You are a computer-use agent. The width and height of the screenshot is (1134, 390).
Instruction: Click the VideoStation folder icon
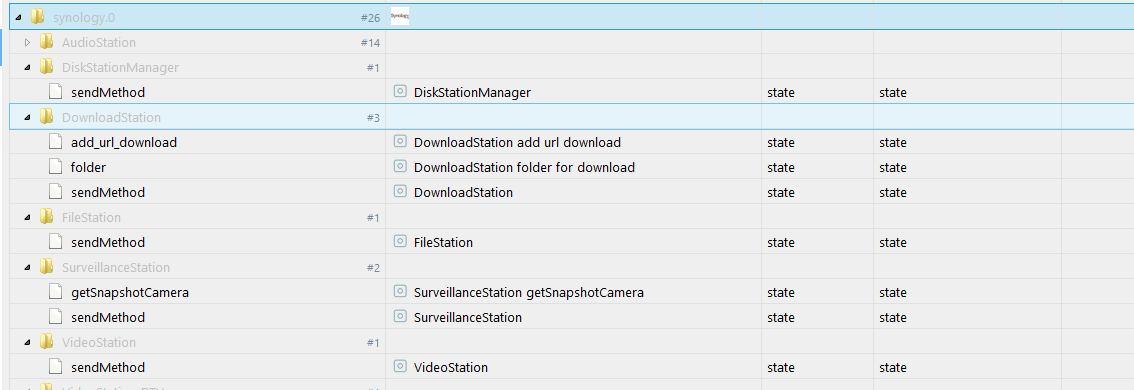46,342
